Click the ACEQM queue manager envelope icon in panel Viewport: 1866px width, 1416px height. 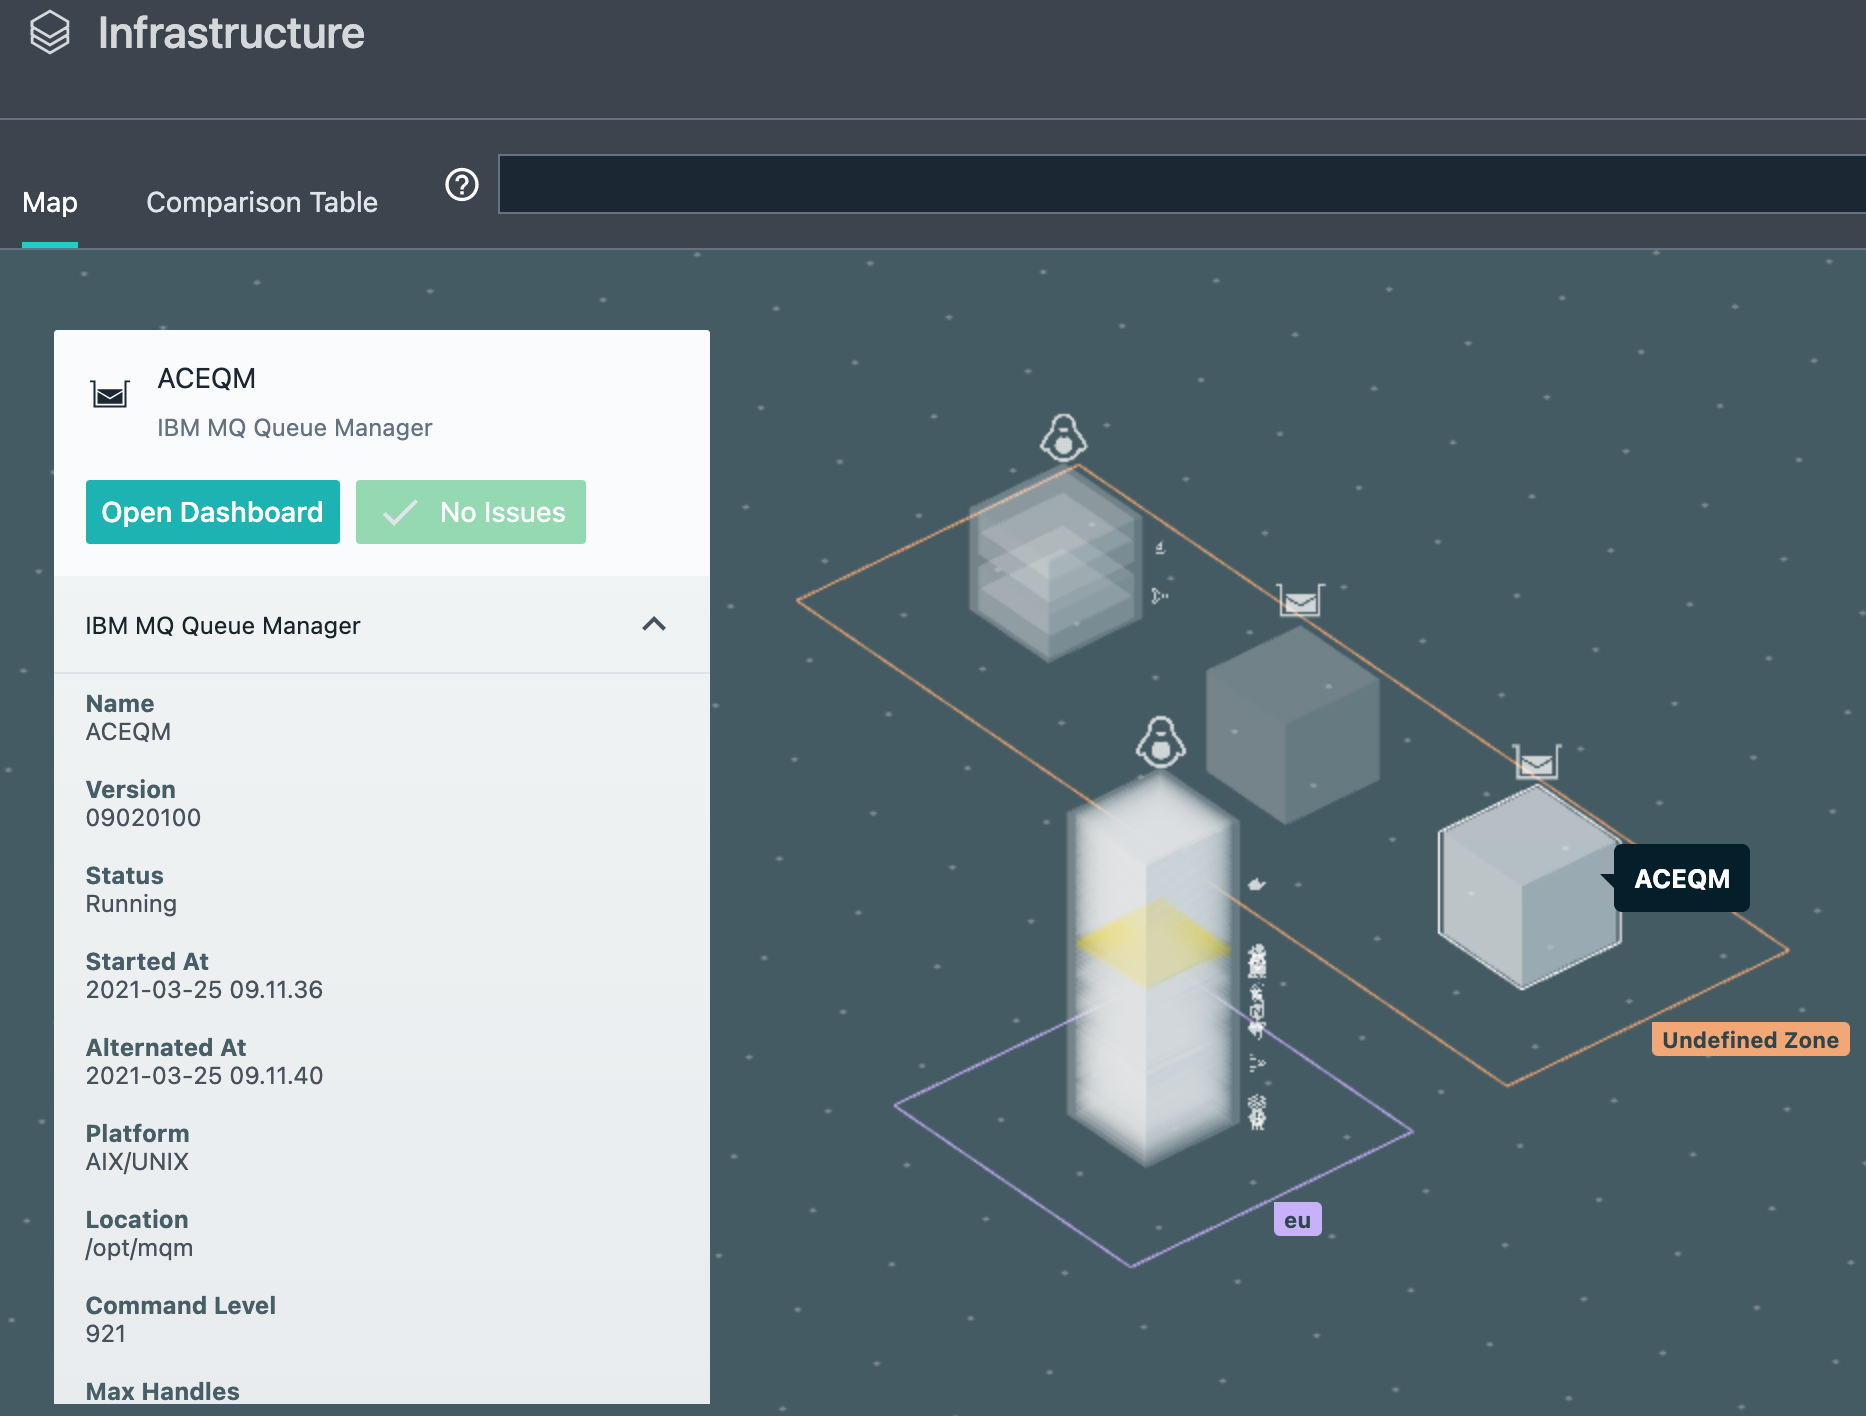(x=110, y=394)
